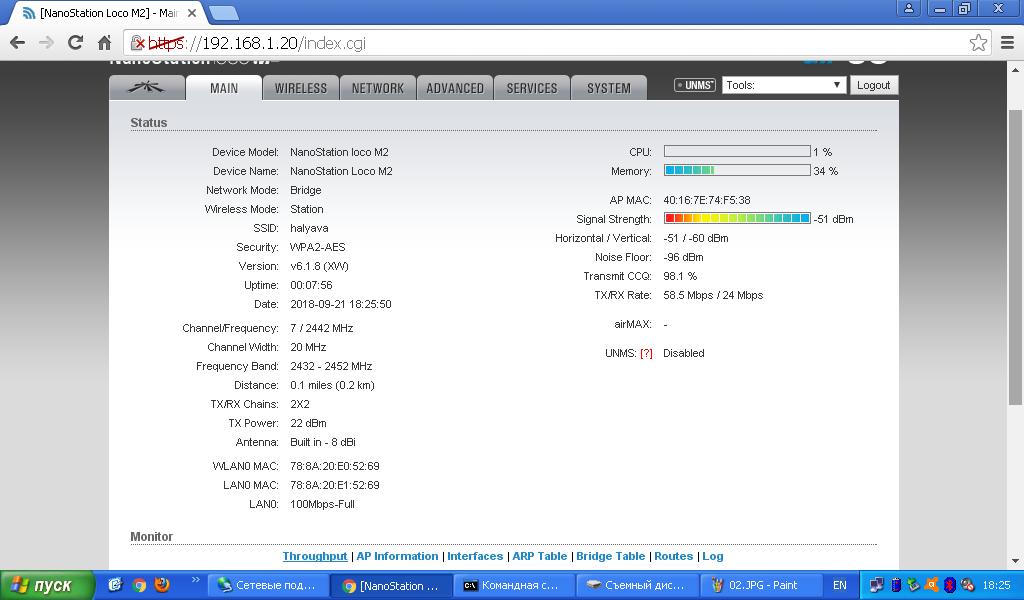The image size is (1024, 600).
Task: Switch to '02.JPG - Paint' taskbar window
Action: (759, 585)
